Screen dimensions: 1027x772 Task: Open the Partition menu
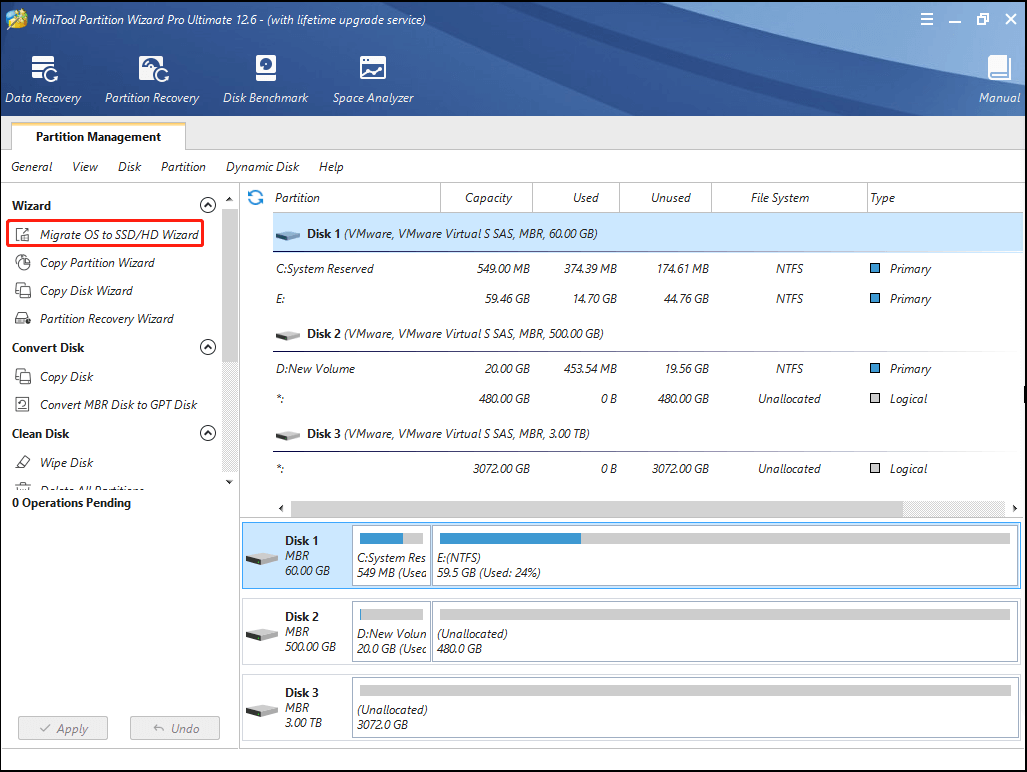pyautogui.click(x=183, y=167)
